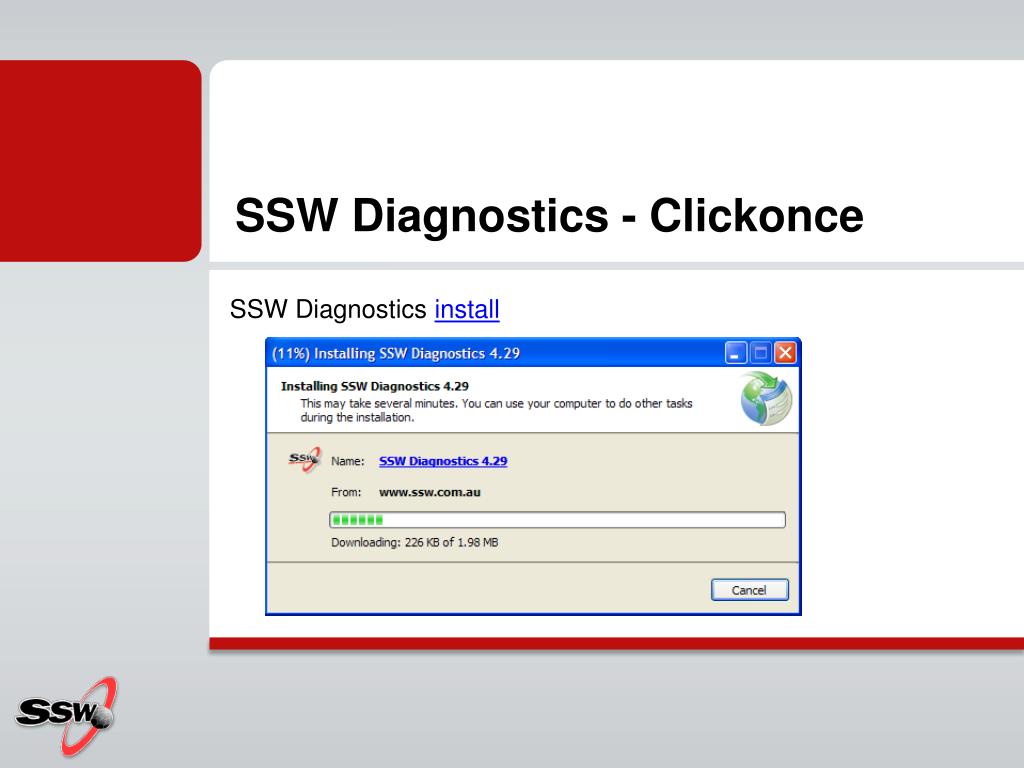Click the bold 'Installing SSW Diagnostics 4.29' heading
This screenshot has width=1024, height=768.
tap(375, 386)
